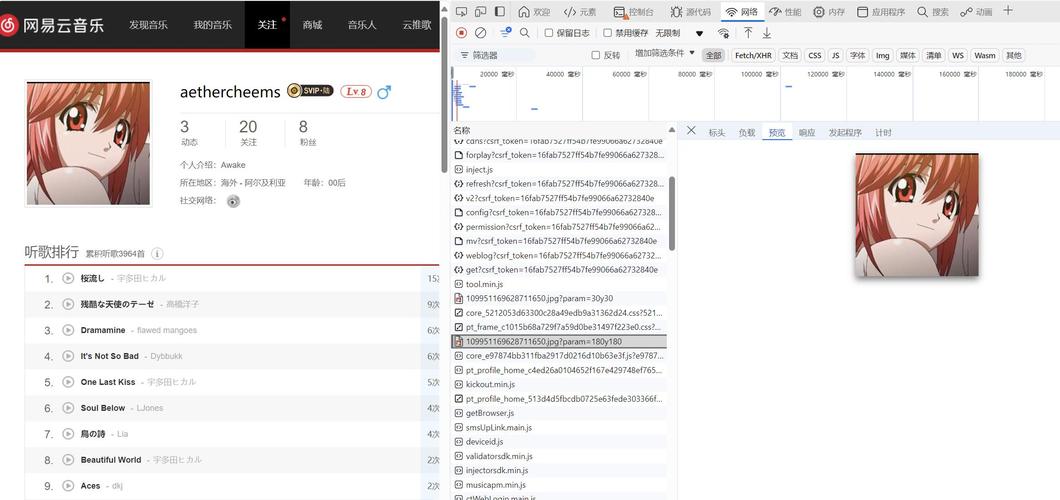
Task: Open network conditions wifi-gear icon
Action: 723,32
